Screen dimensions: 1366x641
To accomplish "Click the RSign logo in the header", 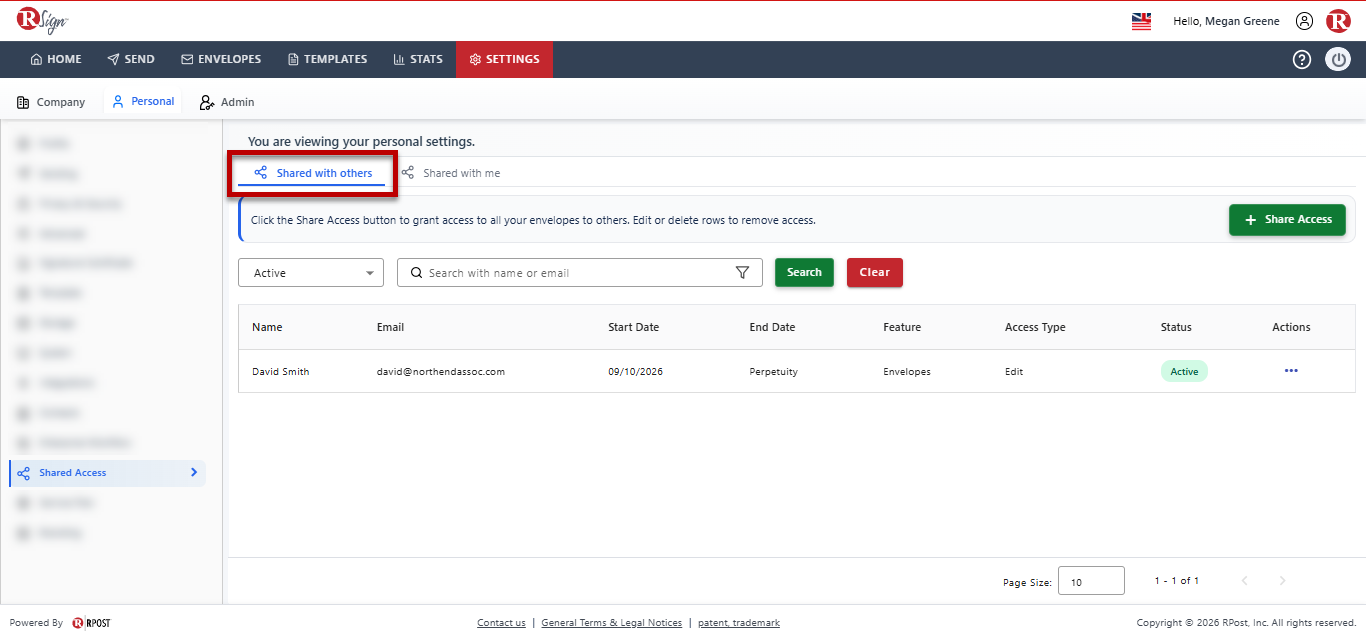I will click(x=42, y=20).
